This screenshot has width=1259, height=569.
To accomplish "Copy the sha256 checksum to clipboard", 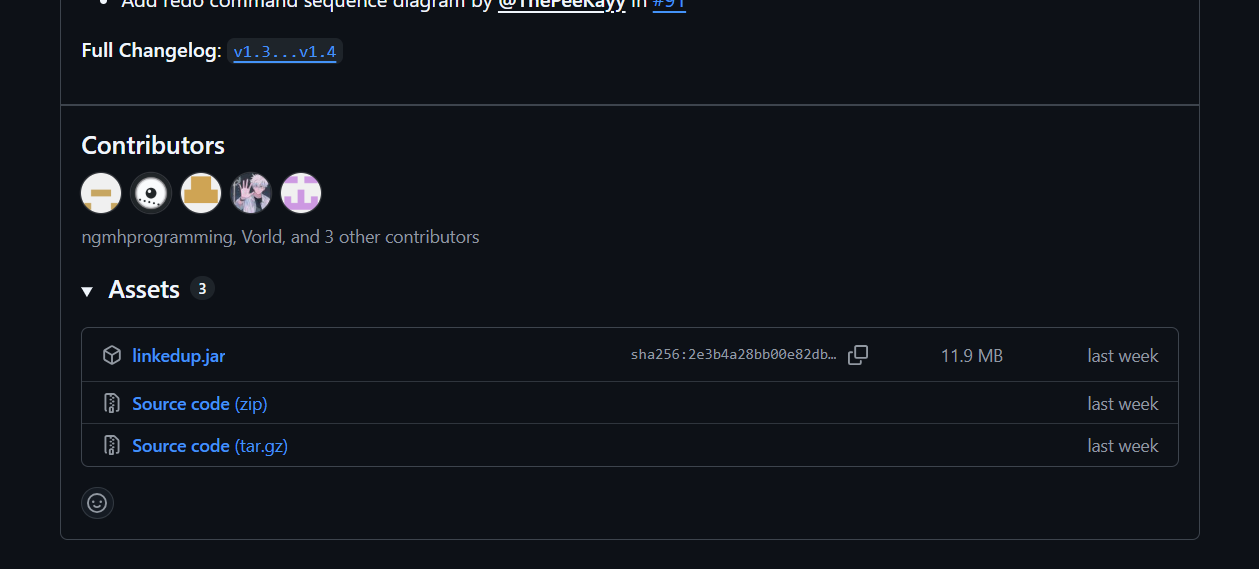I will click(x=858, y=355).
